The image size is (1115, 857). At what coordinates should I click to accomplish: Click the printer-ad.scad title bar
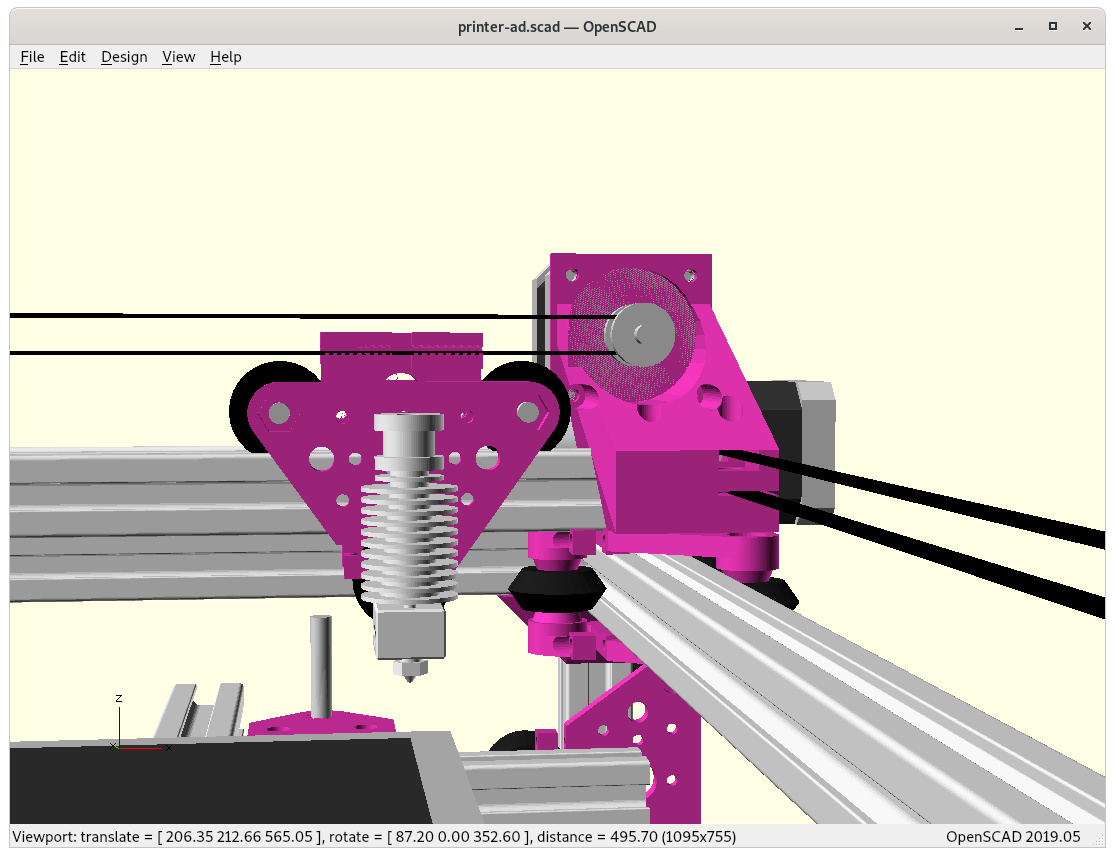pos(556,26)
